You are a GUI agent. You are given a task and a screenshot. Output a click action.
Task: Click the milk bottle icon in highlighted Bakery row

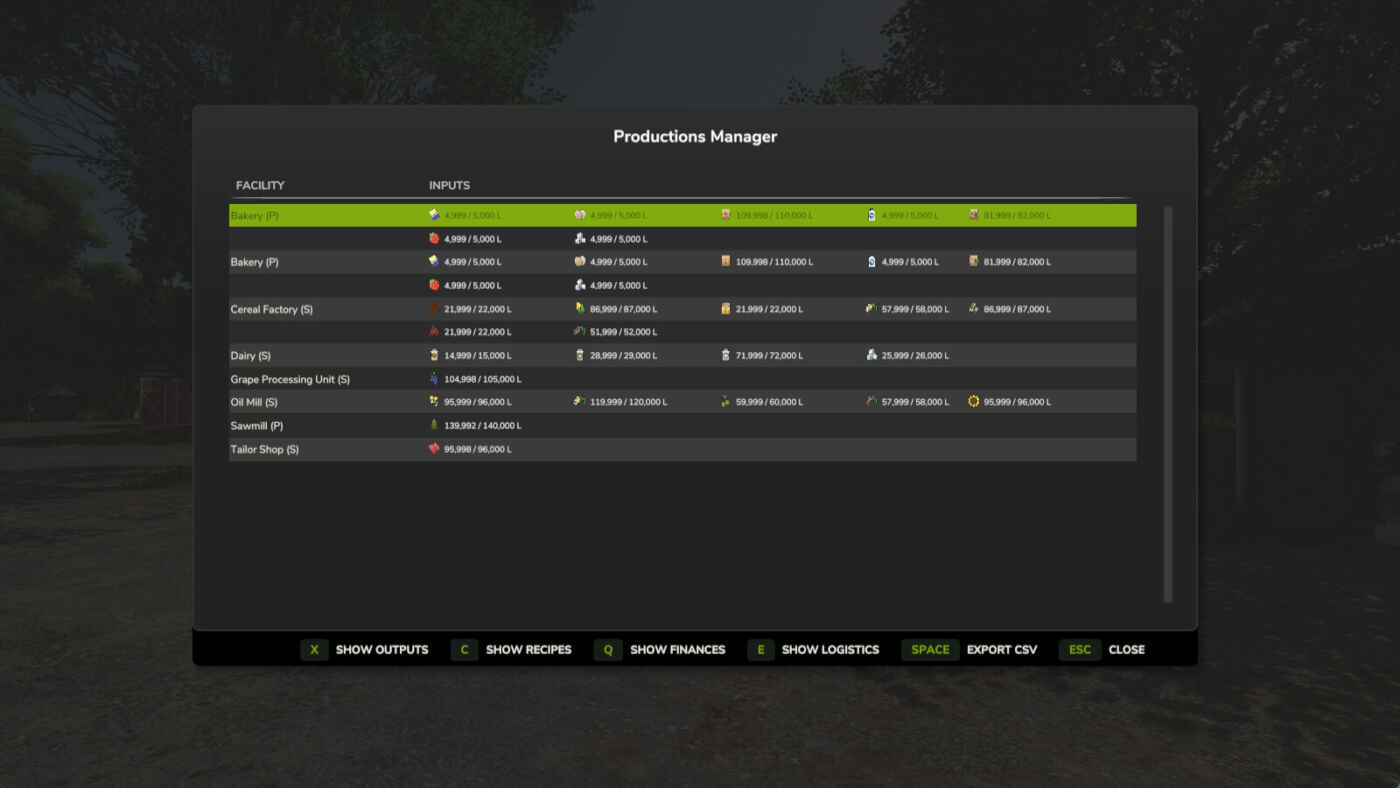(x=871, y=215)
